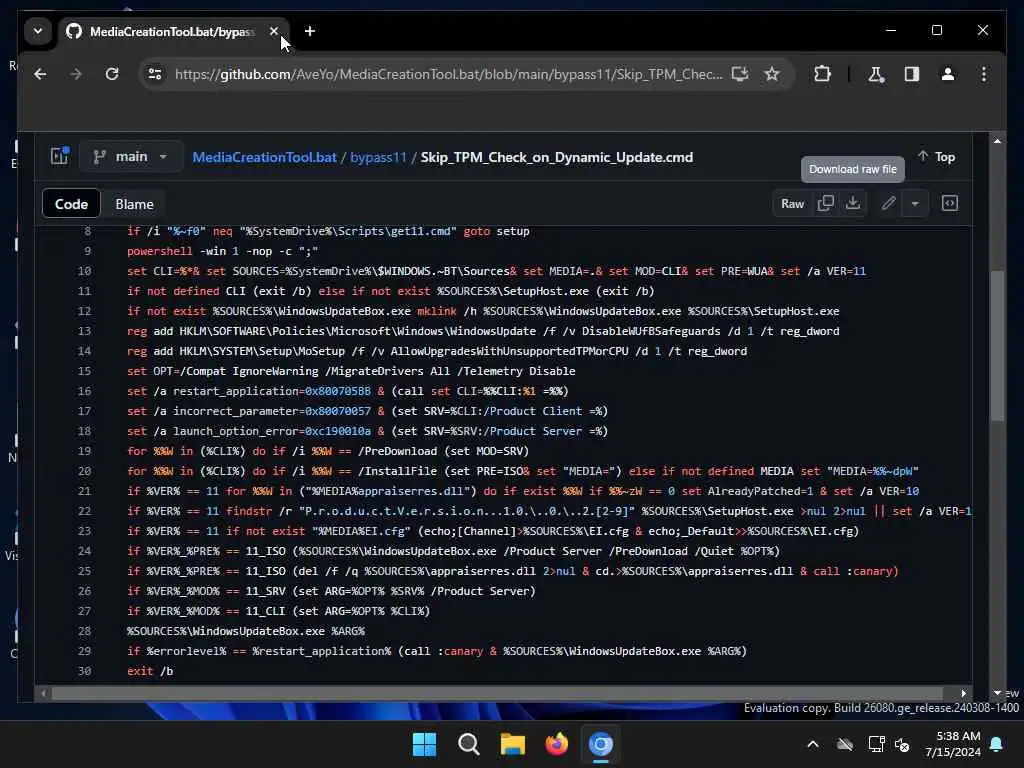The width and height of the screenshot is (1024, 768).
Task: Click 'DisableWUfBSafeguards' on line 13
Action: coord(651,331)
